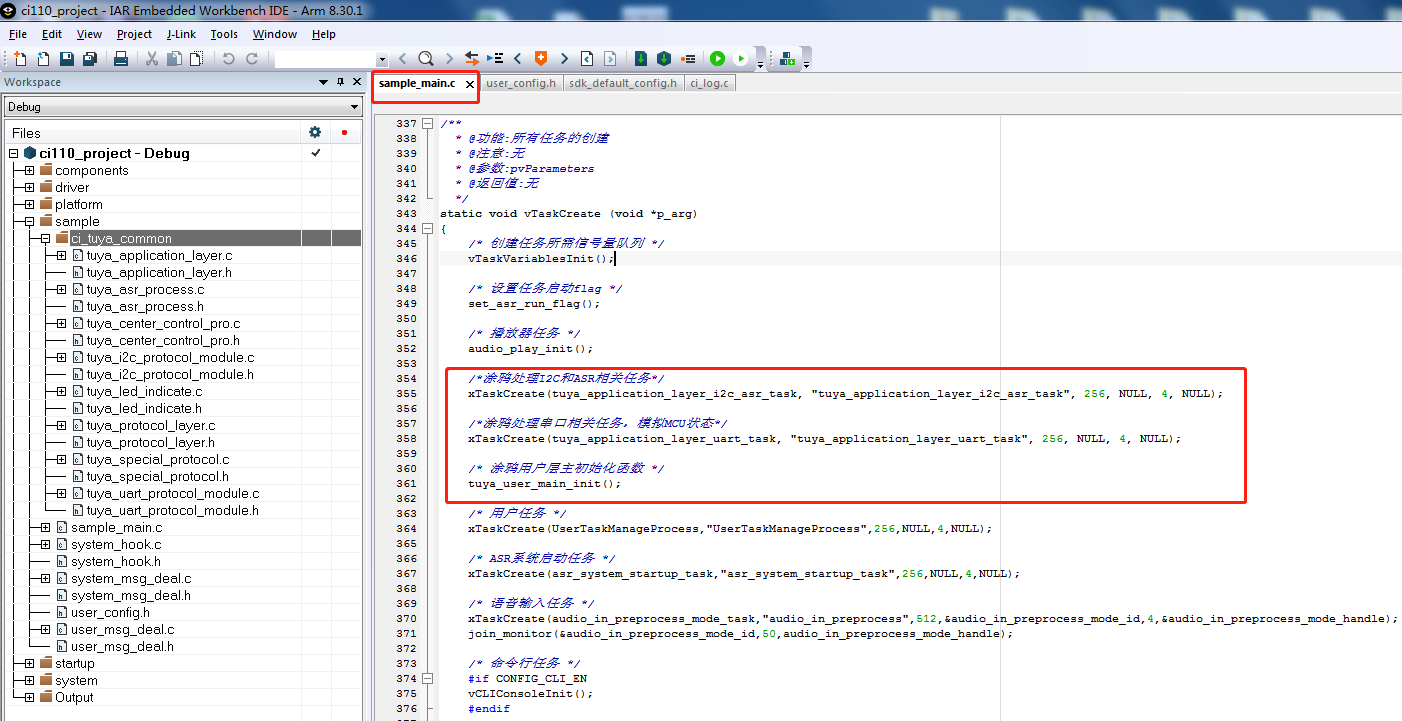Click the Open file toolbar icon
The height and width of the screenshot is (721, 1402).
(43, 59)
